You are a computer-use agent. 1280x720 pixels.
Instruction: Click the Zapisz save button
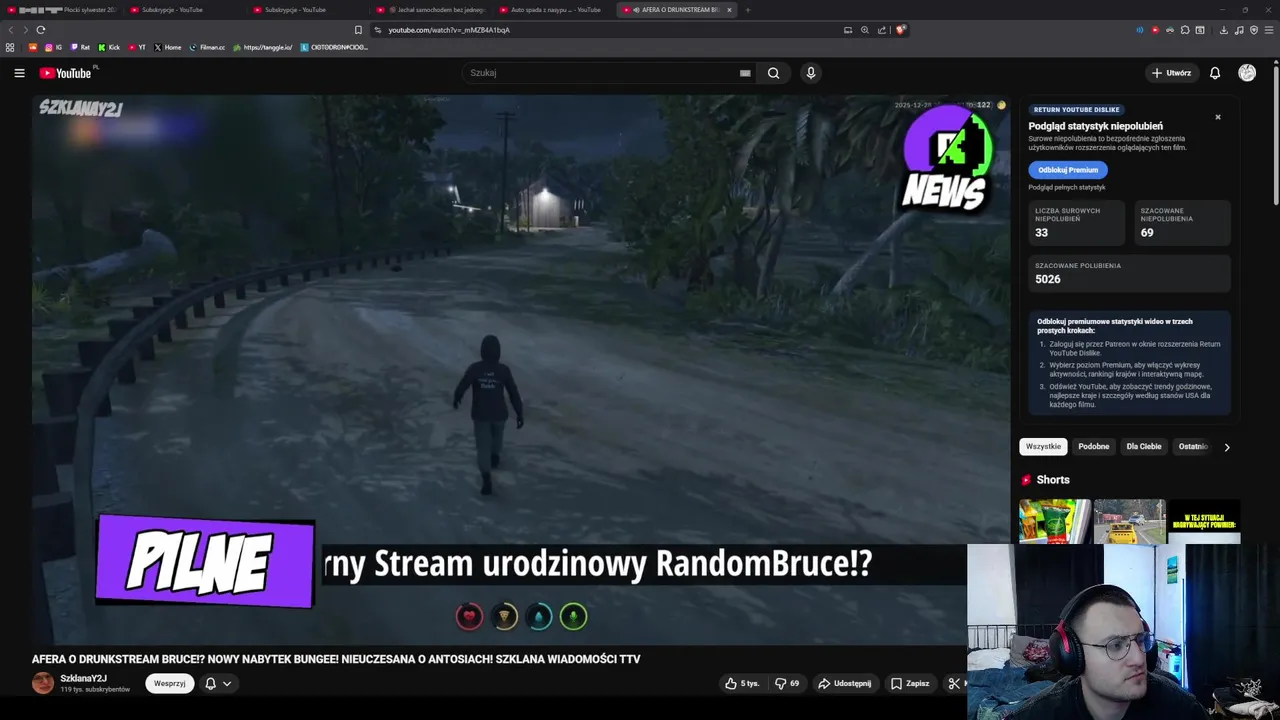coord(910,684)
